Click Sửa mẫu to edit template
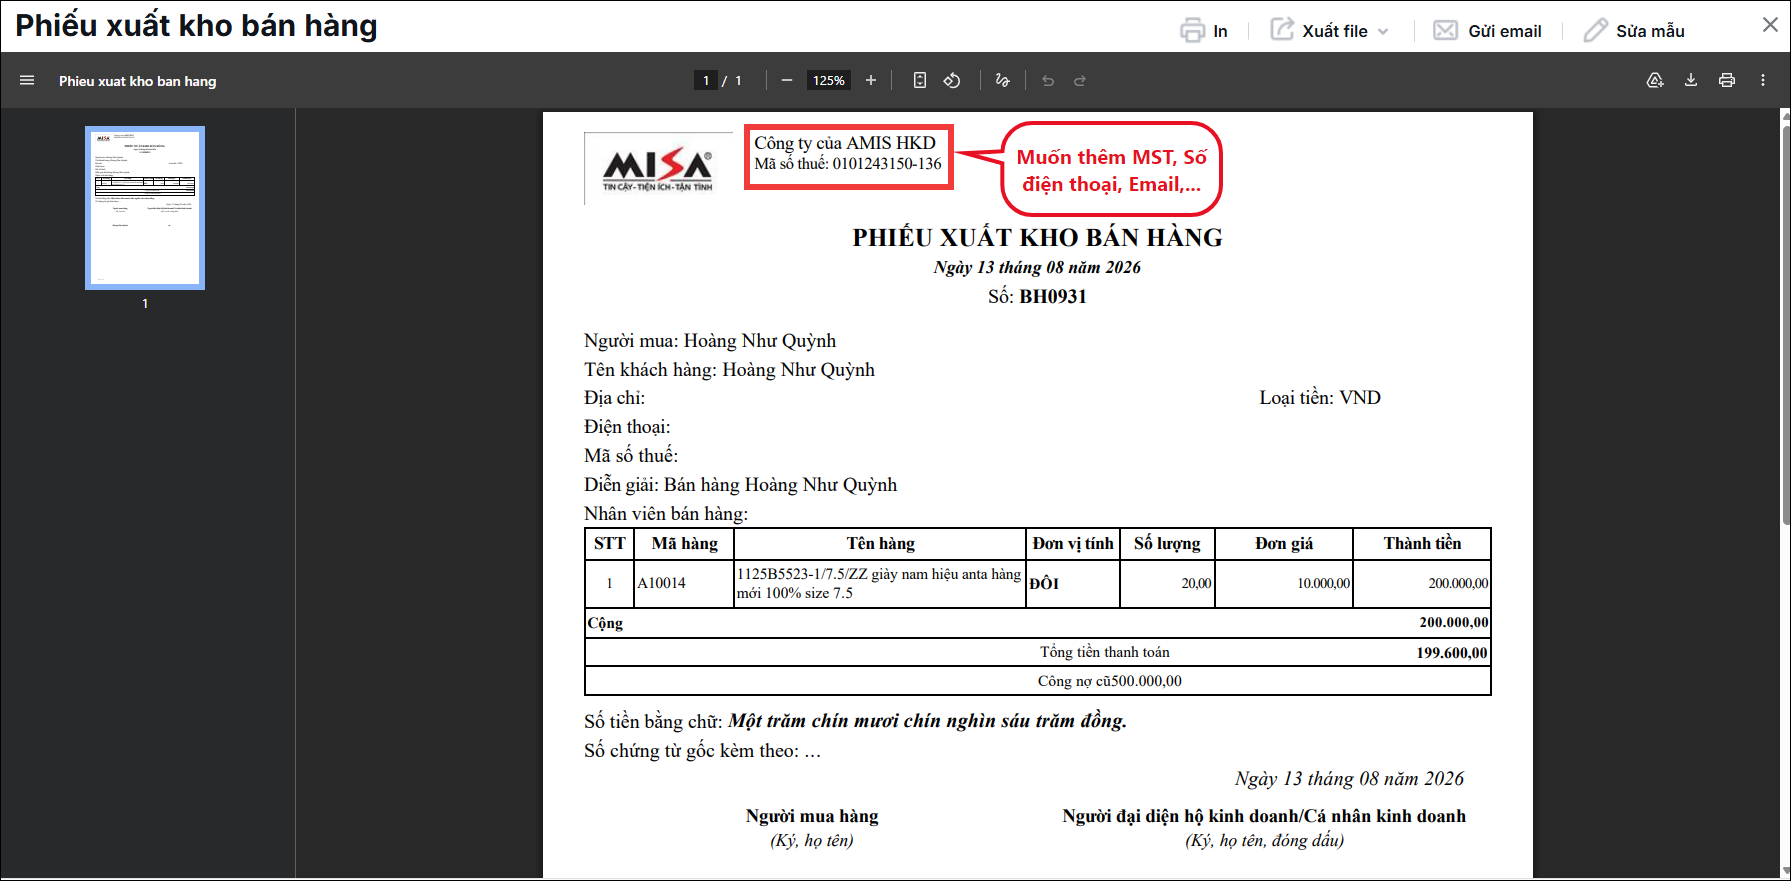This screenshot has height=881, width=1791. (x=1634, y=31)
